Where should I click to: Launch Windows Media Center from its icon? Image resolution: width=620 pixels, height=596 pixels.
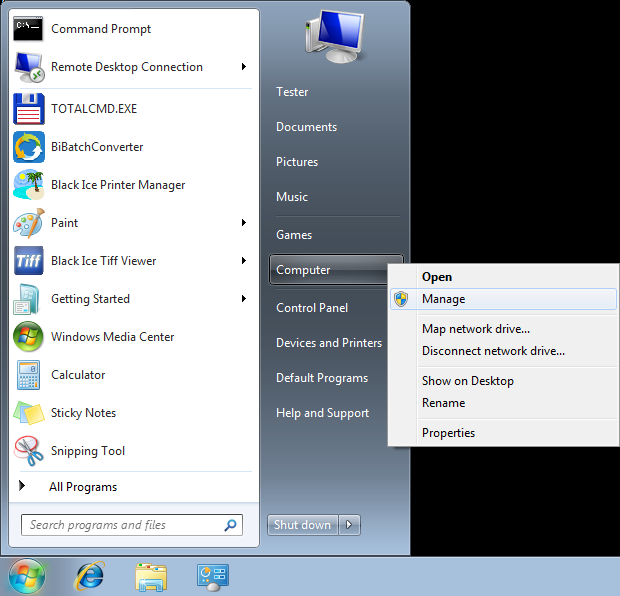click(x=28, y=337)
